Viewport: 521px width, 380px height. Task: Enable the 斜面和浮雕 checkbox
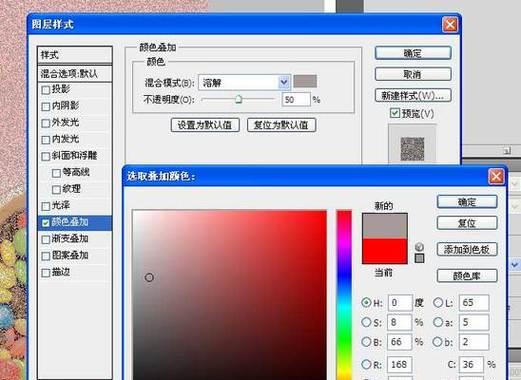(46, 156)
